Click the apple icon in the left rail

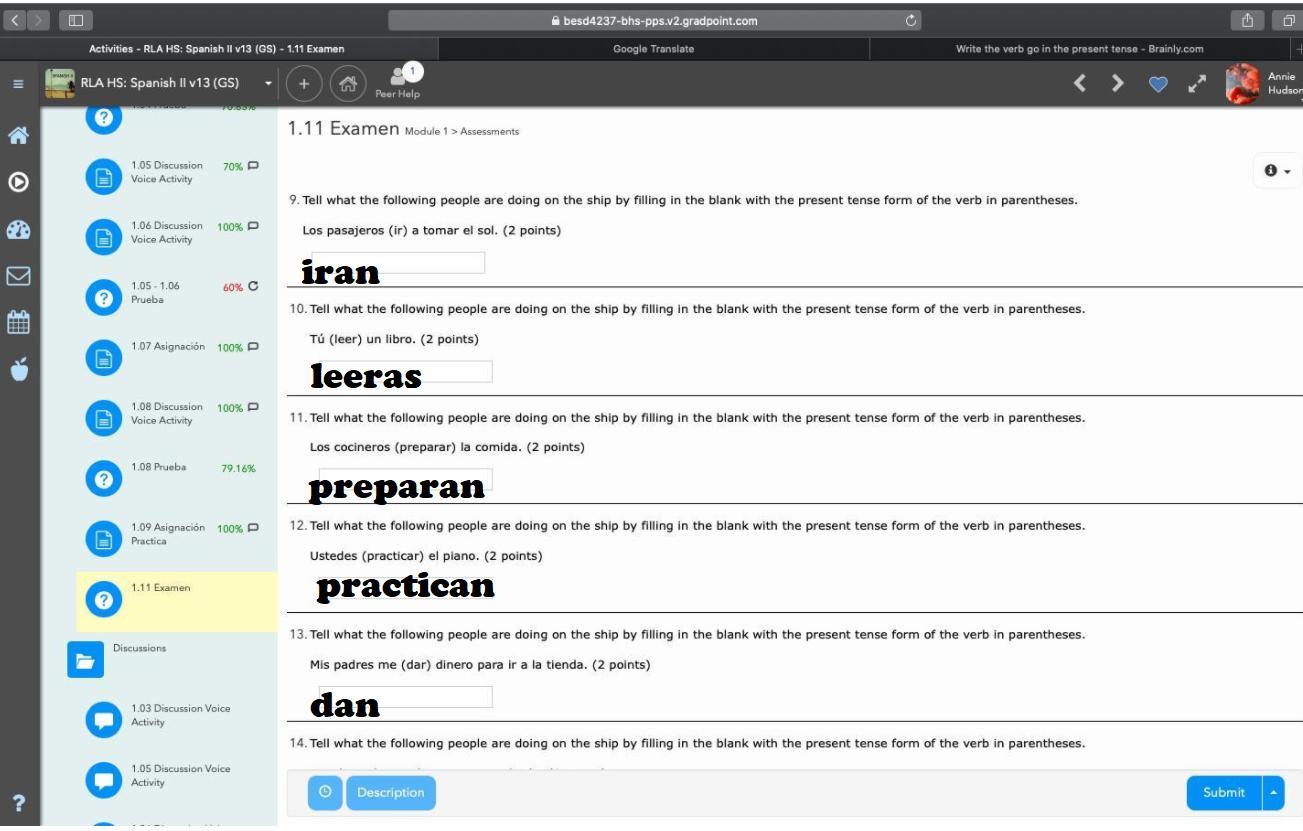pos(19,369)
